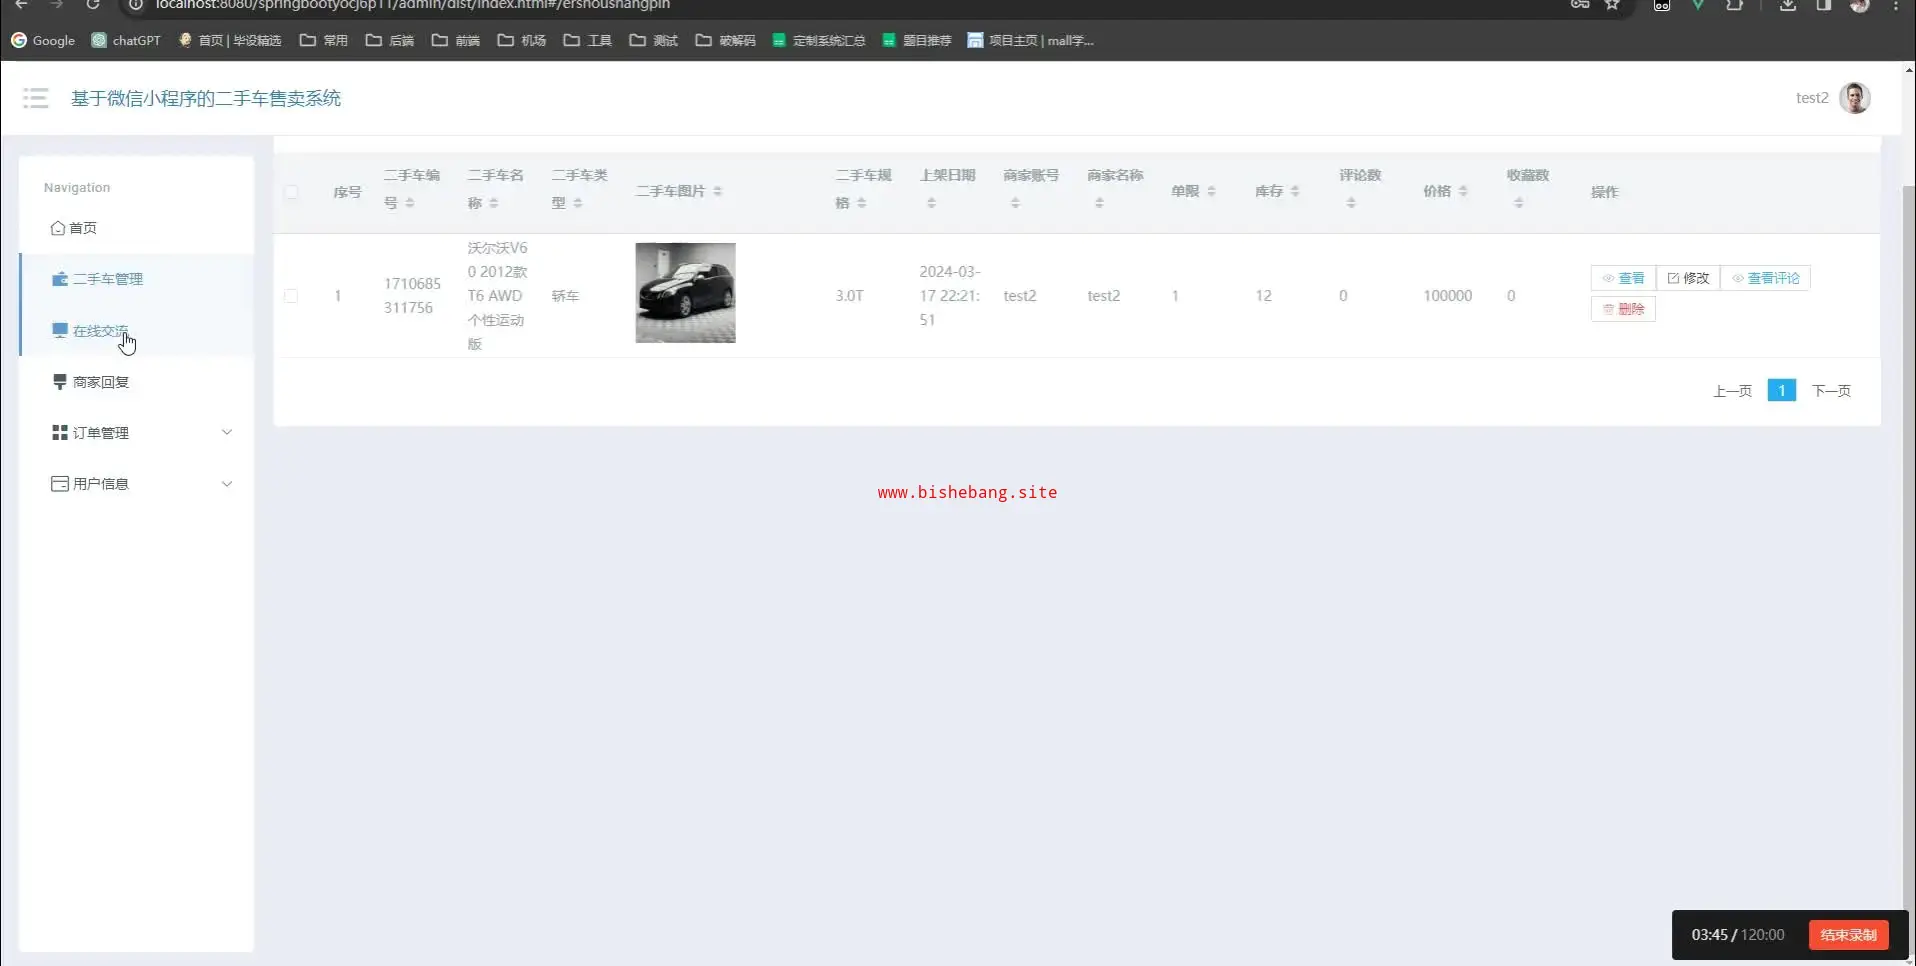
Task: Open 查看评论 for the car
Action: pos(1765,278)
